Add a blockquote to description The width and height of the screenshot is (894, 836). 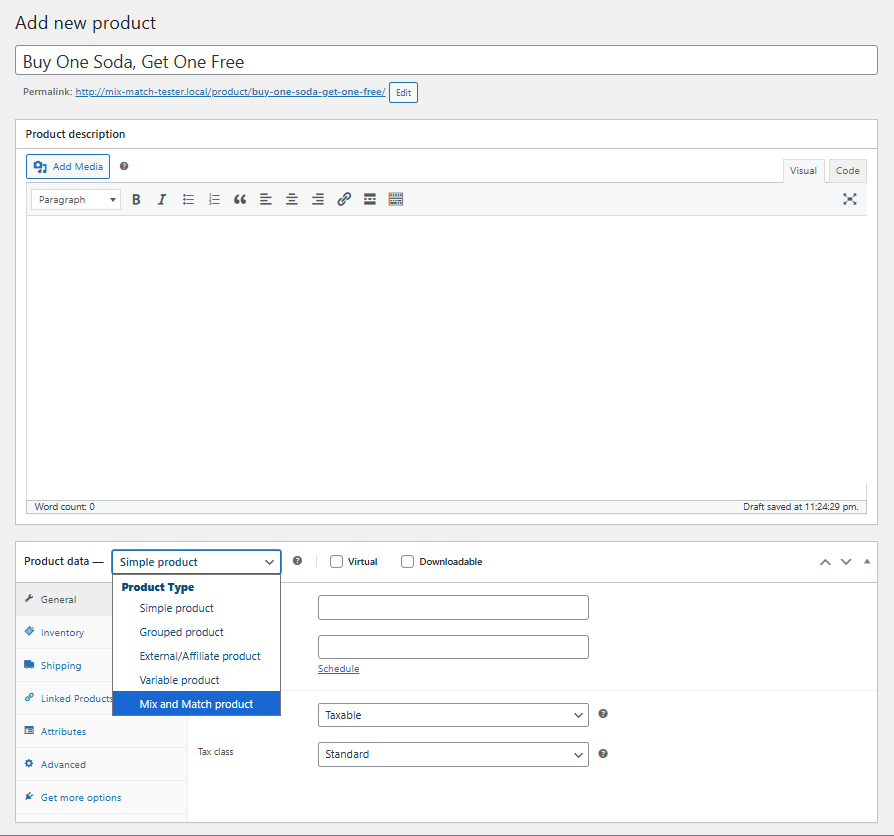click(240, 200)
